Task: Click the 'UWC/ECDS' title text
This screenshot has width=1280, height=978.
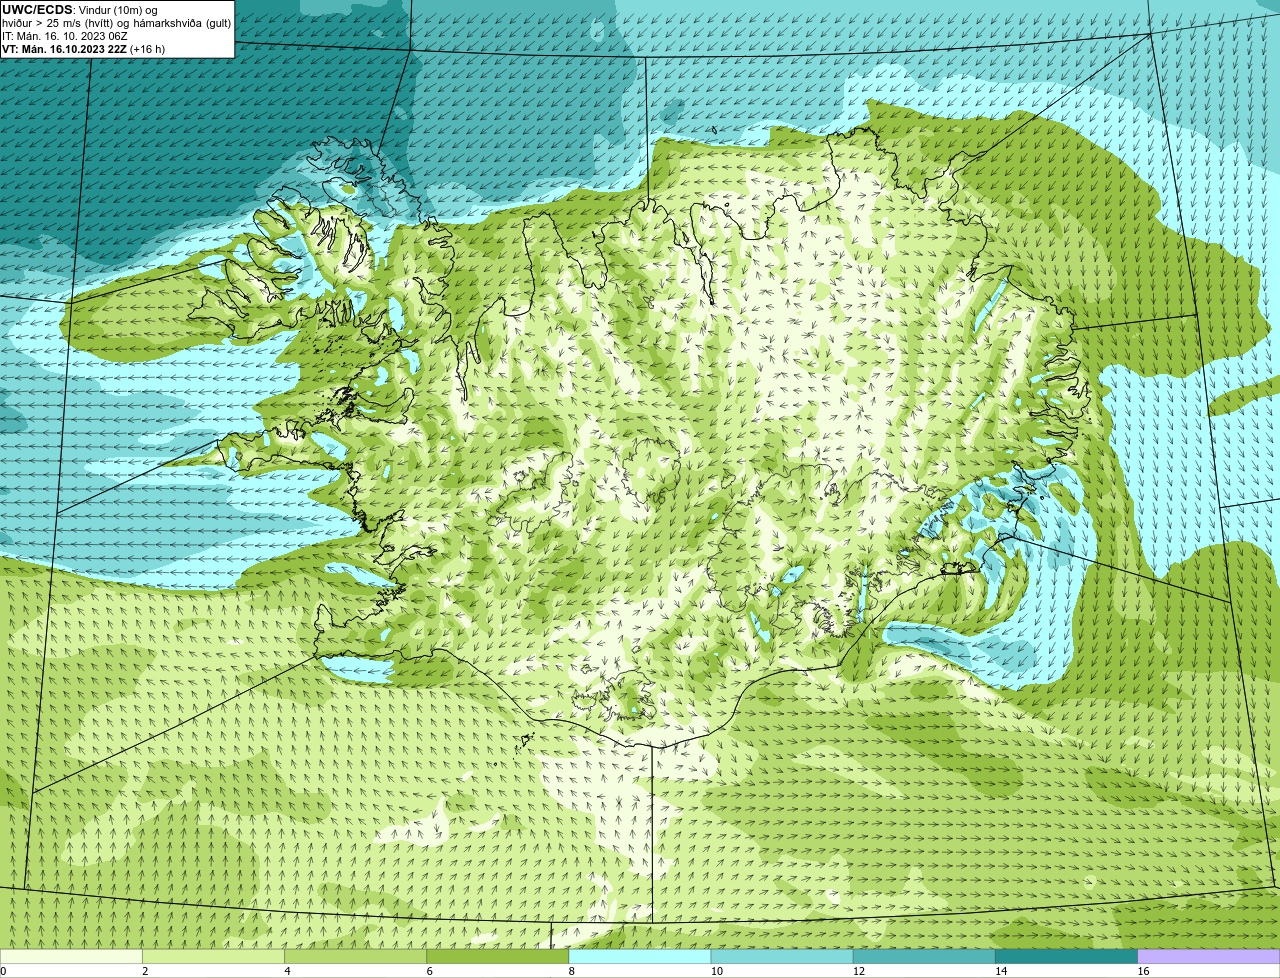Action: click(x=37, y=10)
